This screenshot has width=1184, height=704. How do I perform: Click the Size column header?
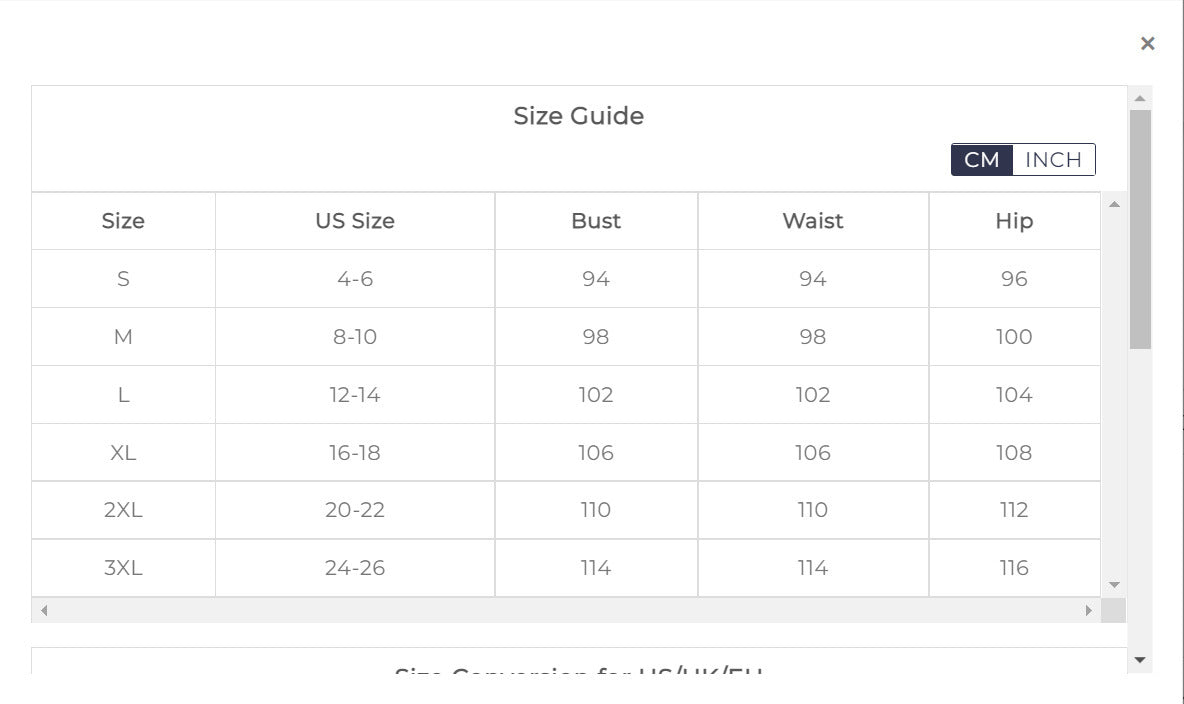pos(123,221)
